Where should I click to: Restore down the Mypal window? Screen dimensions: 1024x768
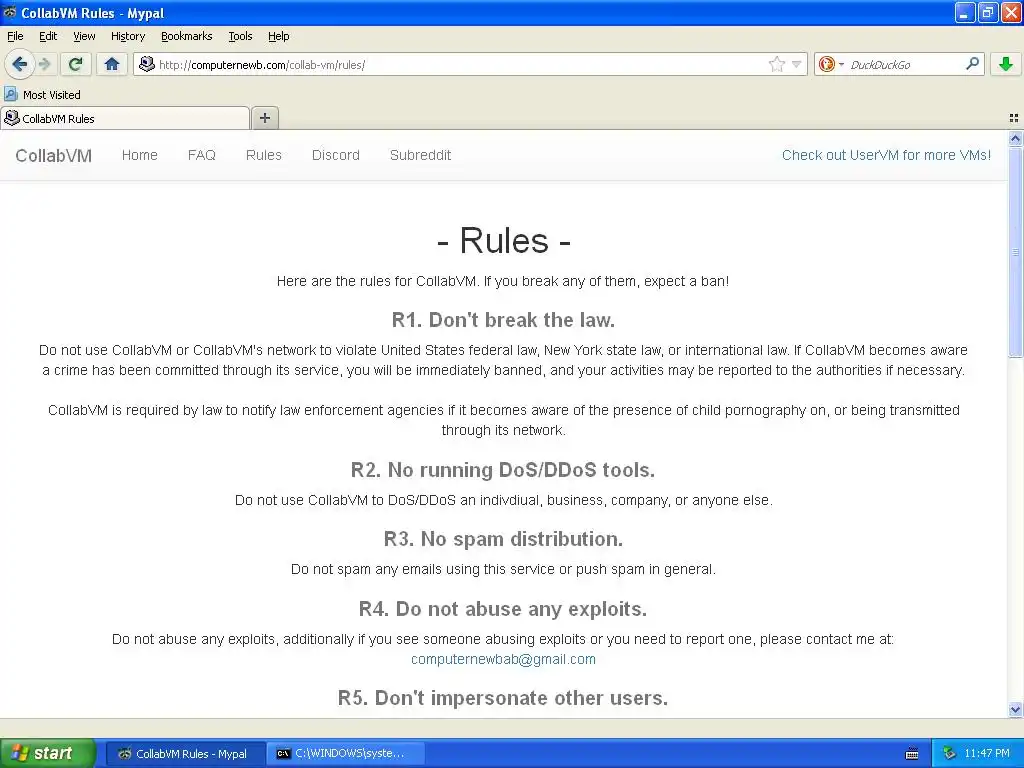click(987, 13)
